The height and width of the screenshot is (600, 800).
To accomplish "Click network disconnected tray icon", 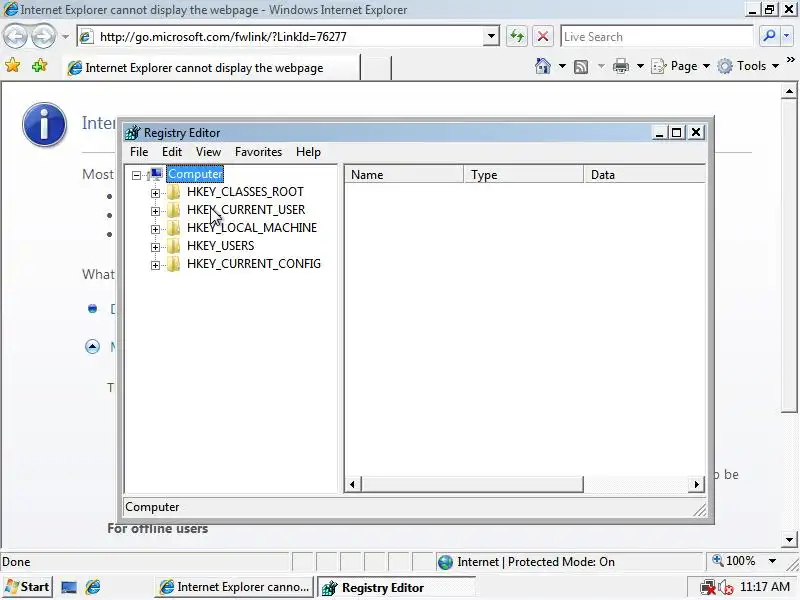I will 708,588.
